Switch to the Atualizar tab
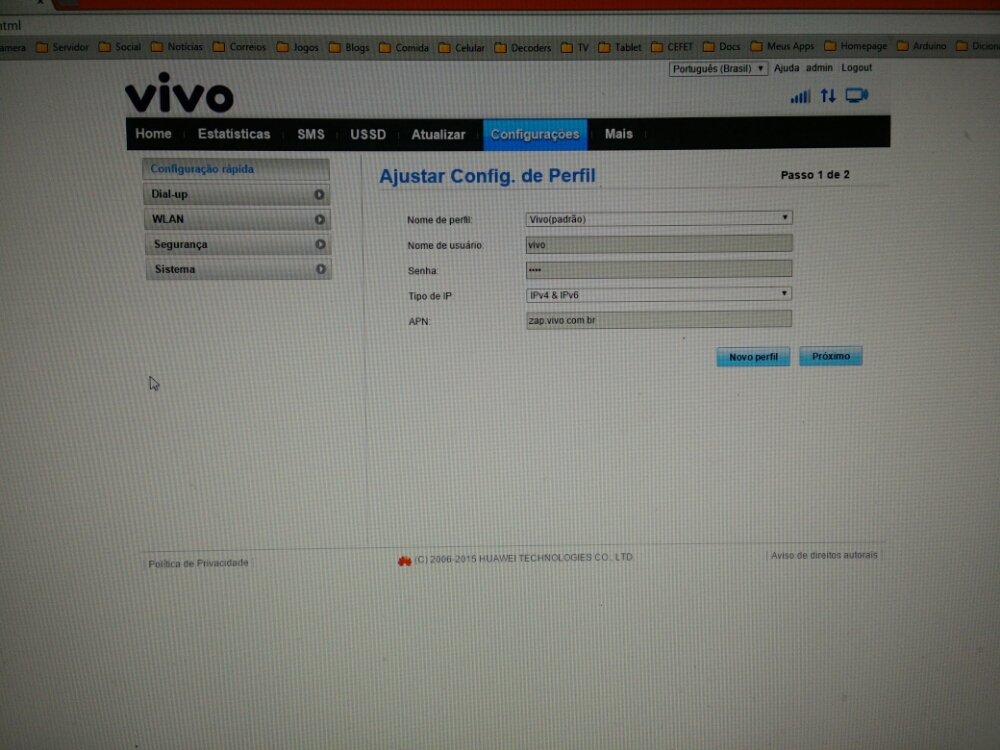This screenshot has height=750, width=1000. point(438,135)
